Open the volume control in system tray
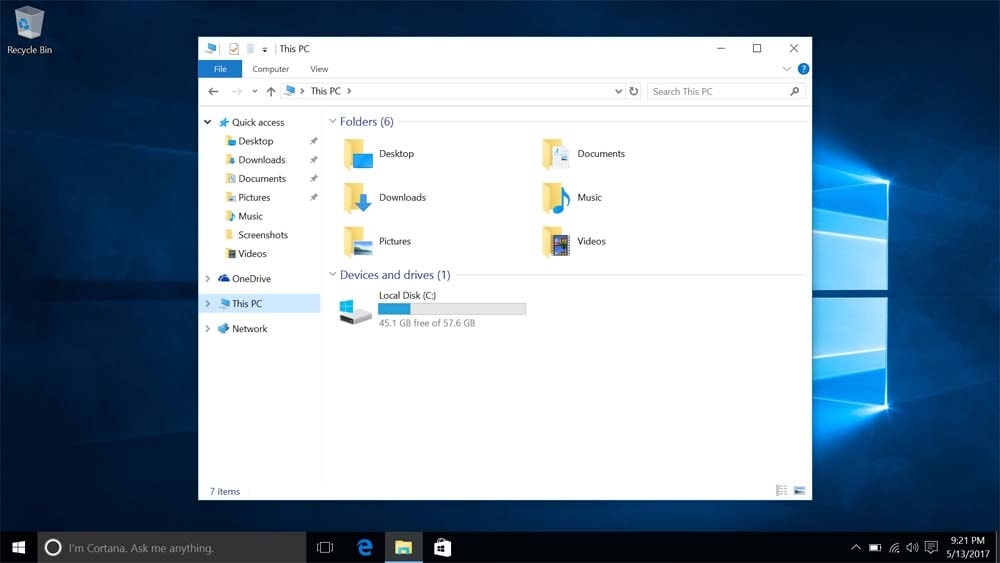 913,547
